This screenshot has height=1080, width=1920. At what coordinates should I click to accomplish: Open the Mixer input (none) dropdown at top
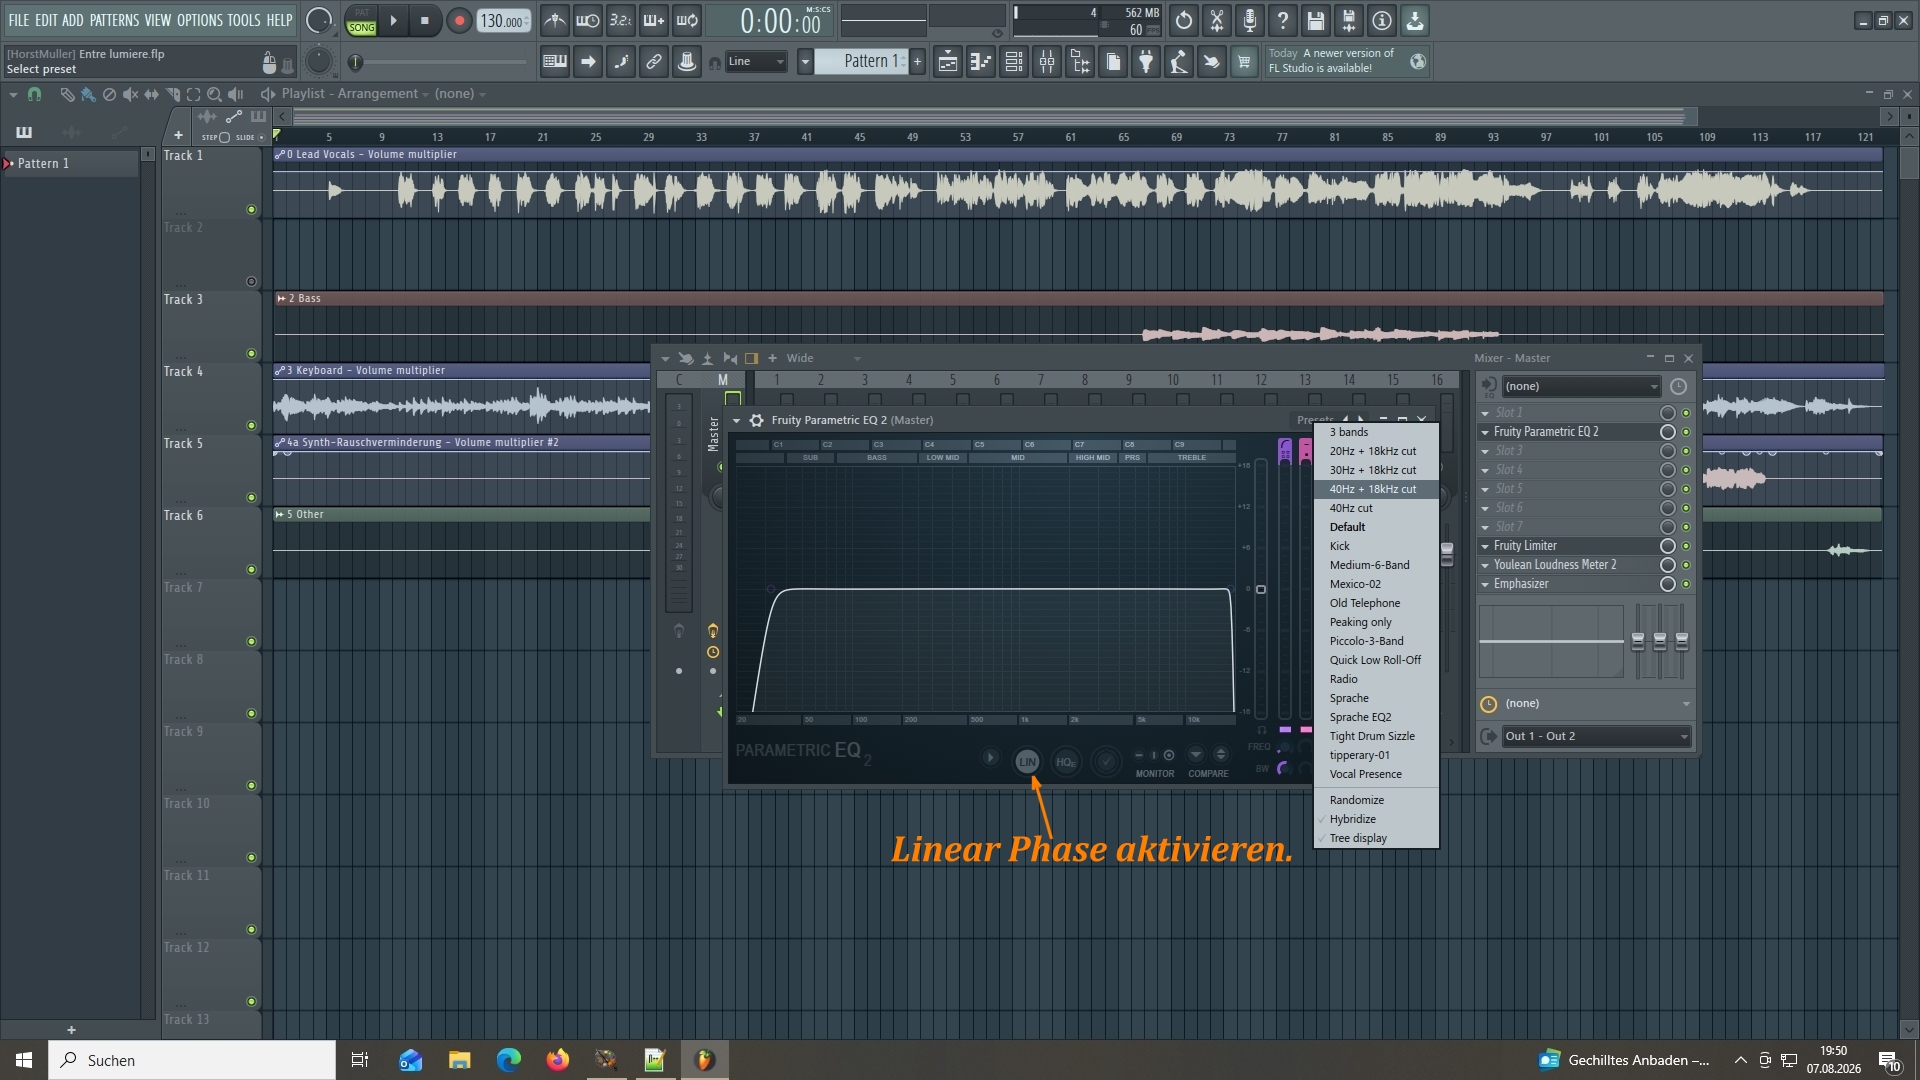pyautogui.click(x=1581, y=386)
